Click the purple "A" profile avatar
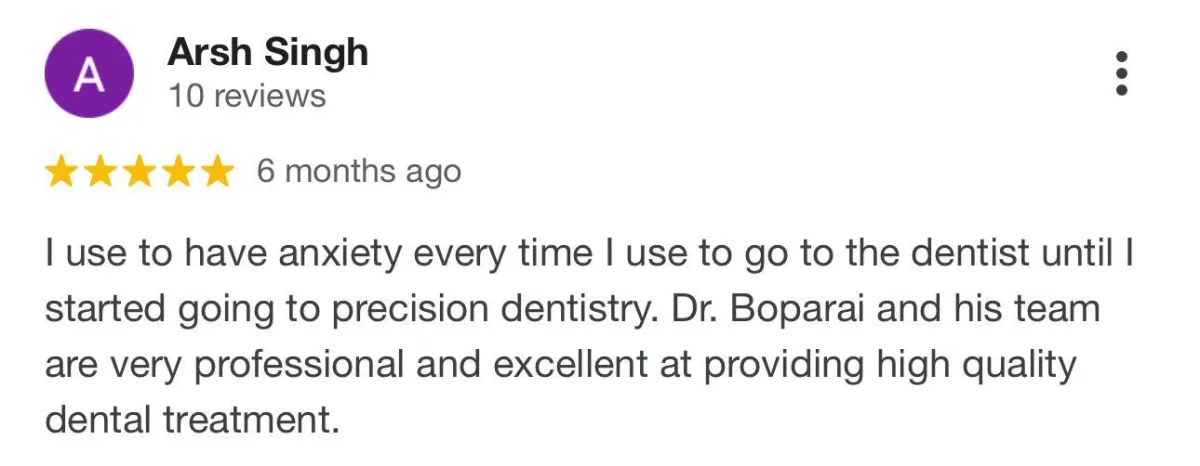Image resolution: width=1200 pixels, height=466 pixels. coord(89,74)
